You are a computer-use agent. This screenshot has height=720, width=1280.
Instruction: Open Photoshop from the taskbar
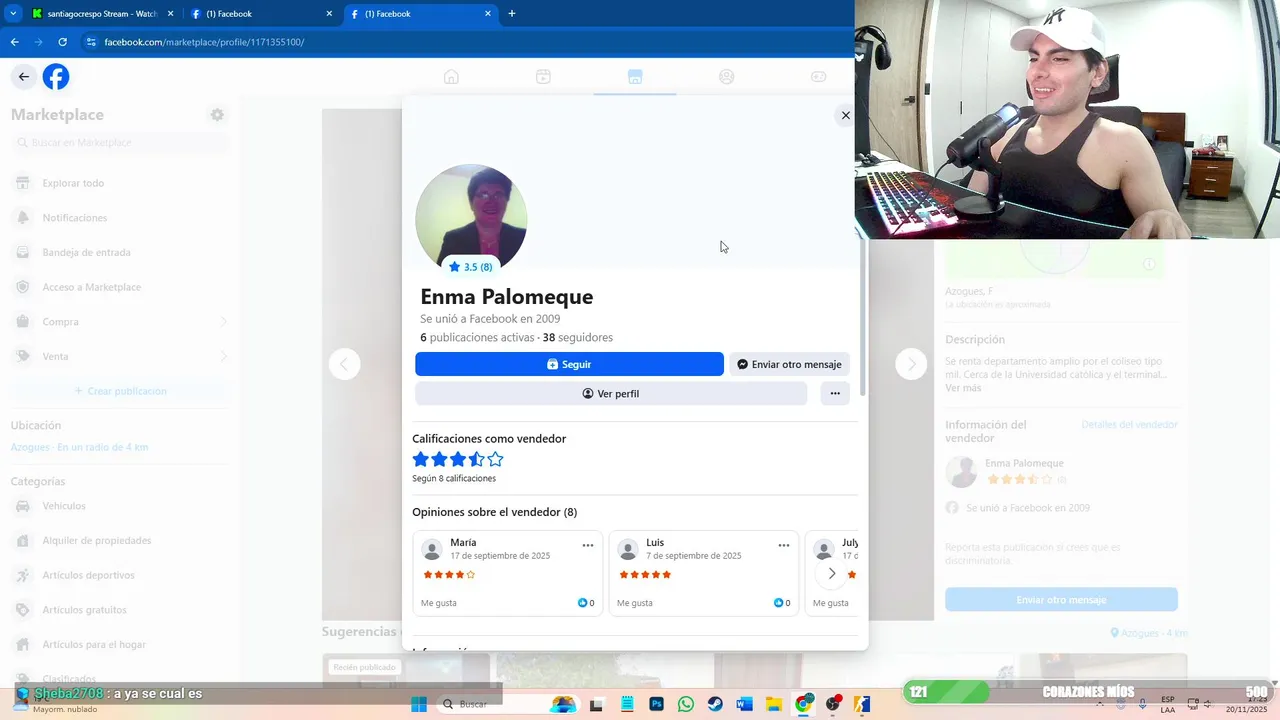[x=656, y=704]
